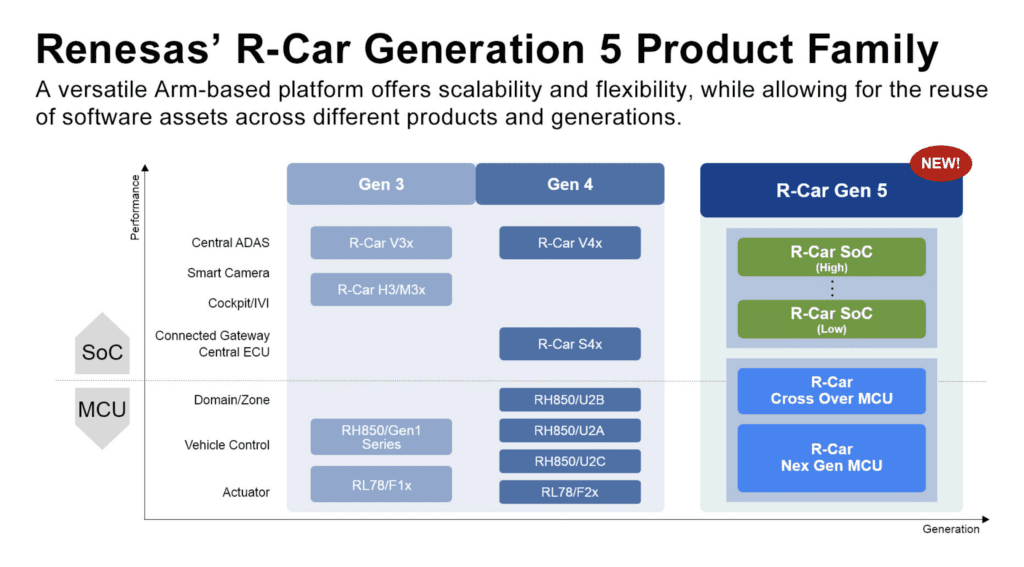The width and height of the screenshot is (1024, 567).
Task: Click the Domain/Zone label
Action: point(231,400)
